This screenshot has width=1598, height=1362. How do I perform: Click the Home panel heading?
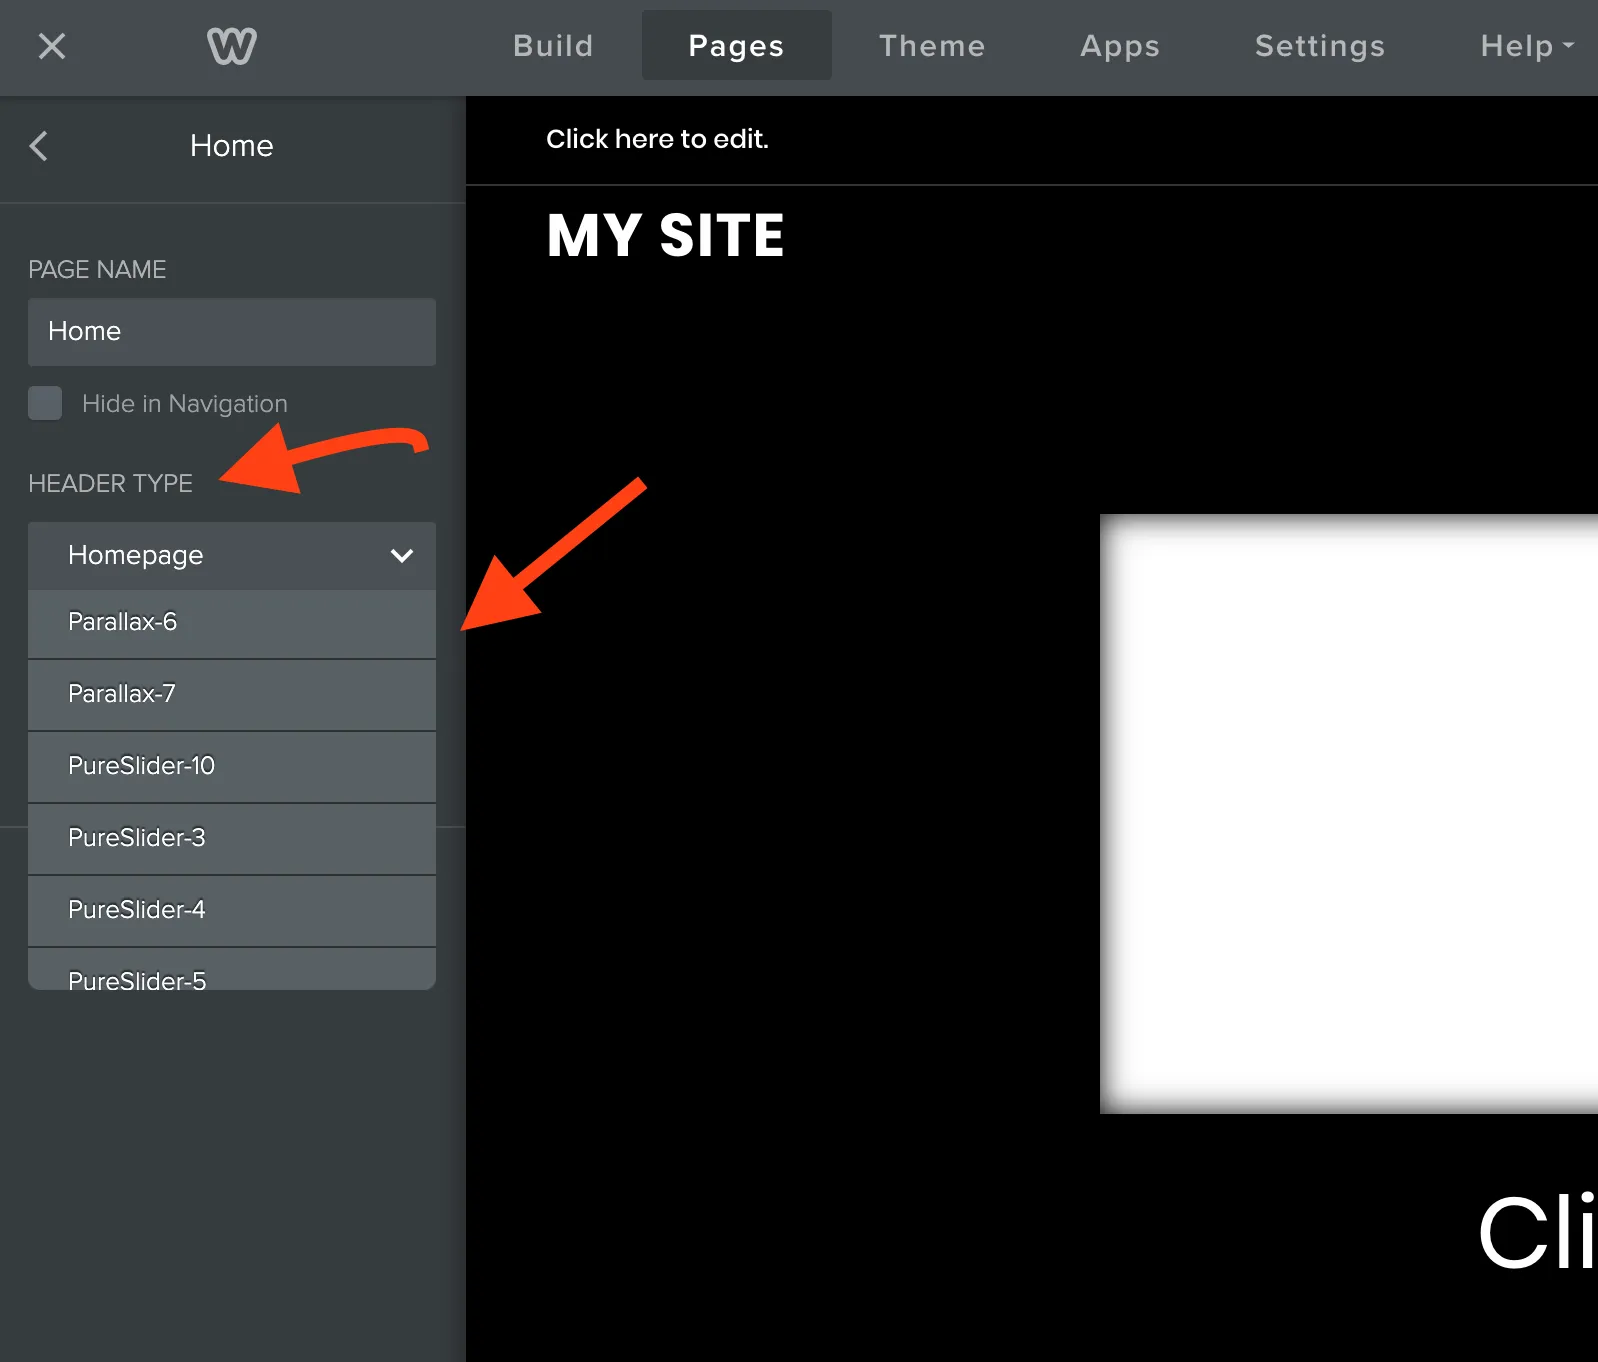click(x=232, y=146)
